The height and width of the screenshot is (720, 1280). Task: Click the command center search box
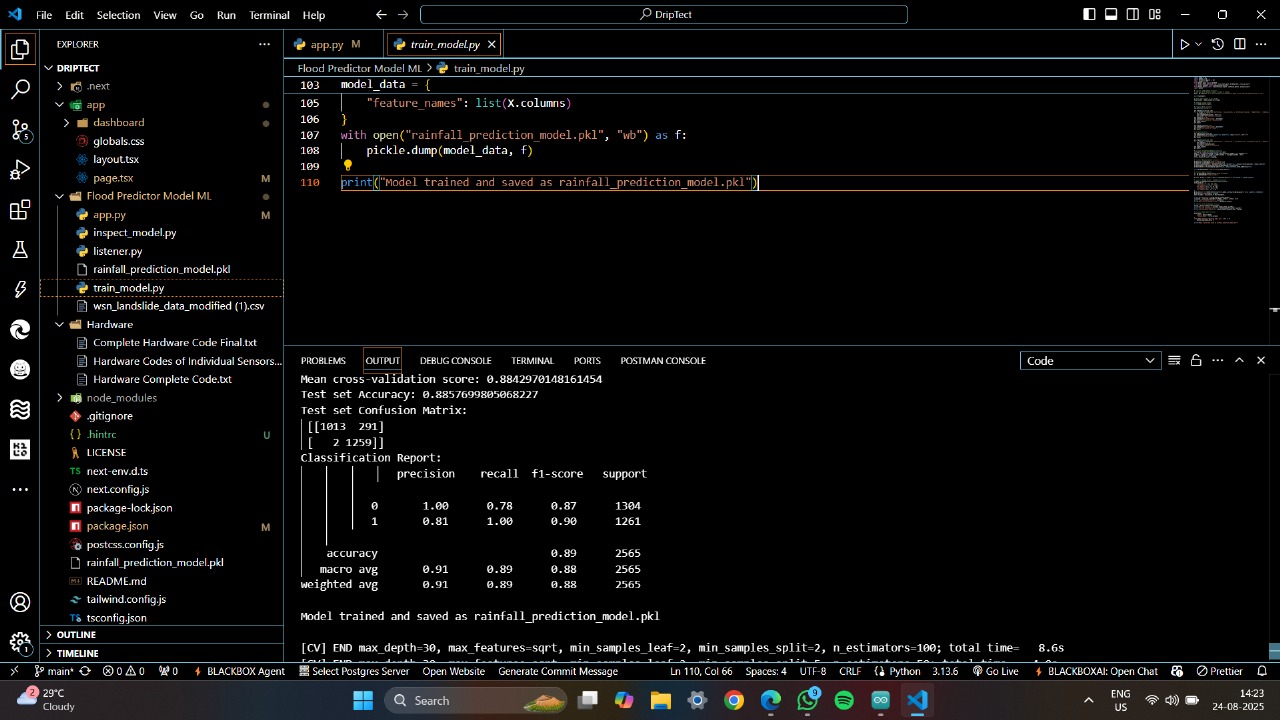[x=664, y=15]
